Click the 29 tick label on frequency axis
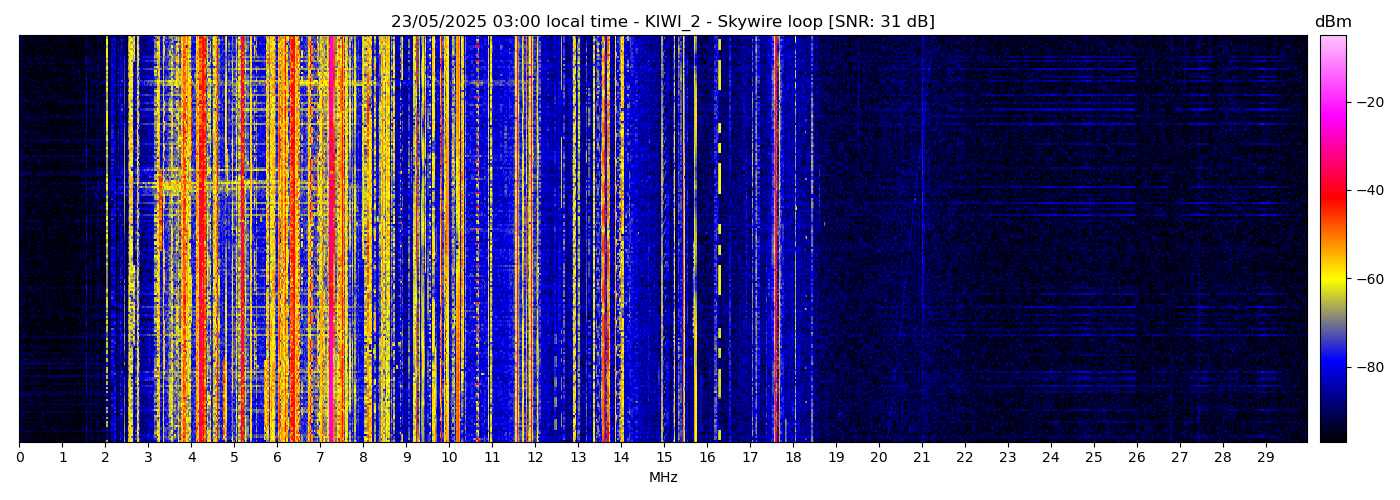The height and width of the screenshot is (500, 1400). point(1265,458)
